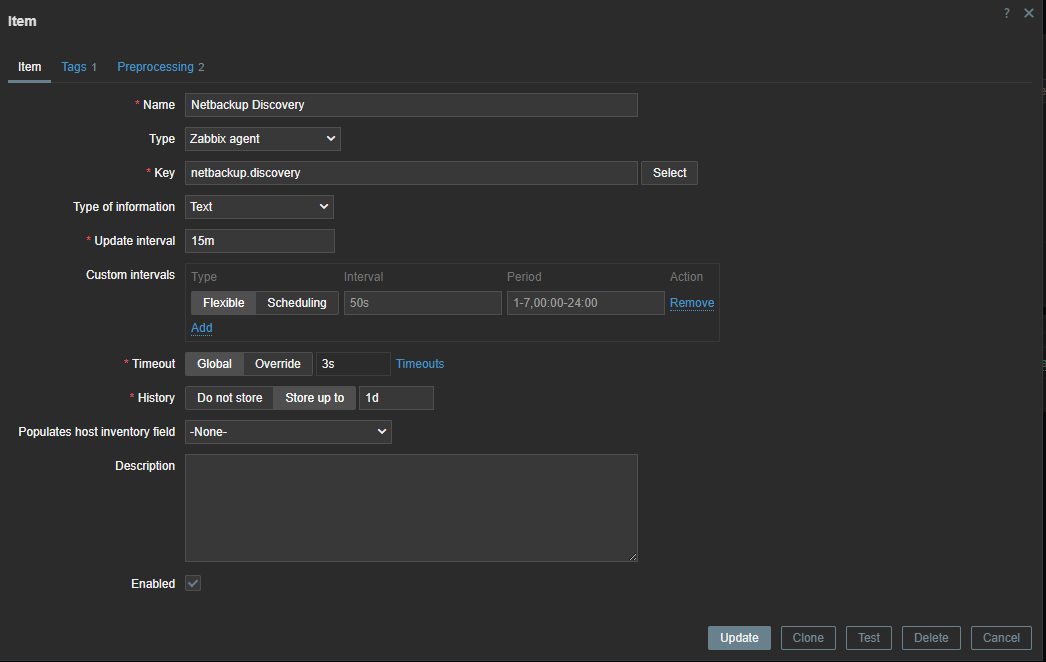The image size is (1046, 662).
Task: Add a new custom interval
Action: point(201,327)
